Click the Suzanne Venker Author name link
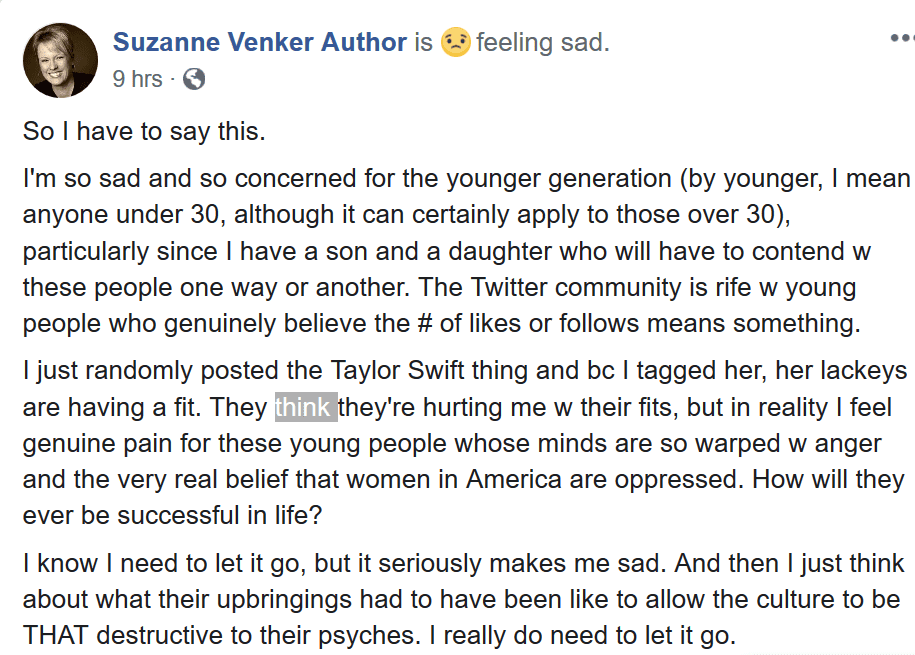 pos(260,42)
